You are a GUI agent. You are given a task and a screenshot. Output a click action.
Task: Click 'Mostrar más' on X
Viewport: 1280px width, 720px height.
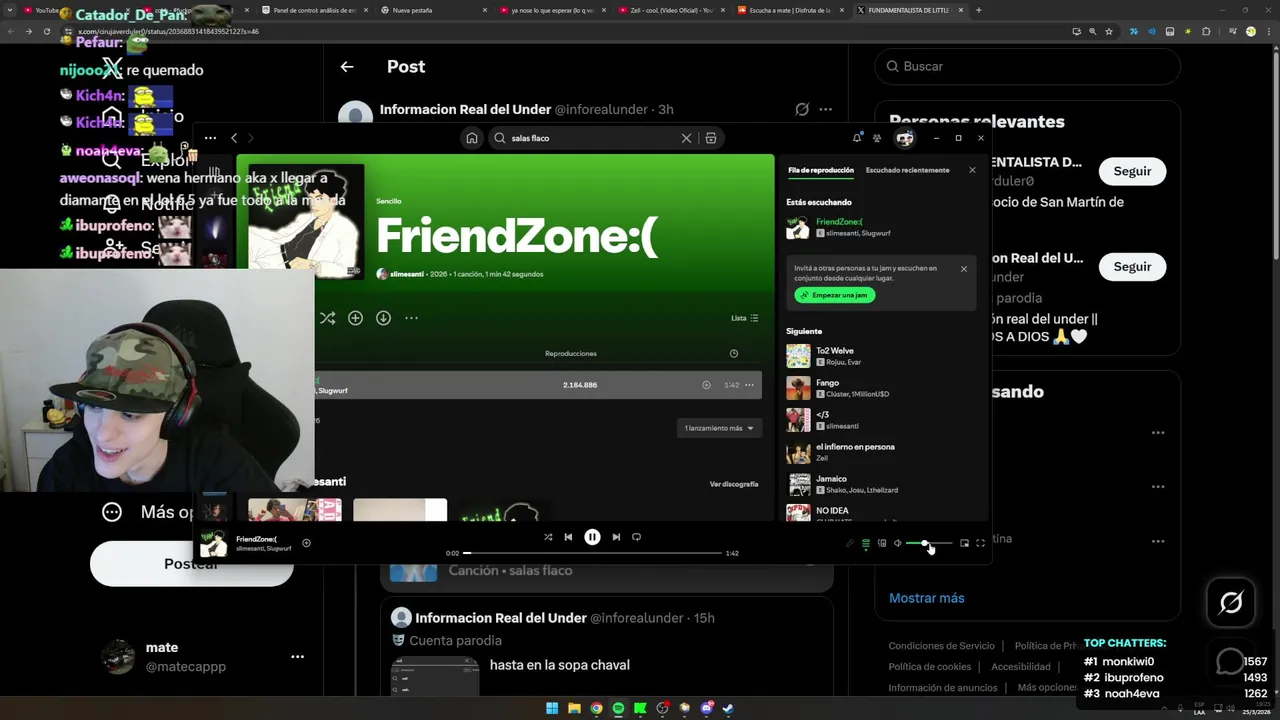pyautogui.click(x=927, y=598)
